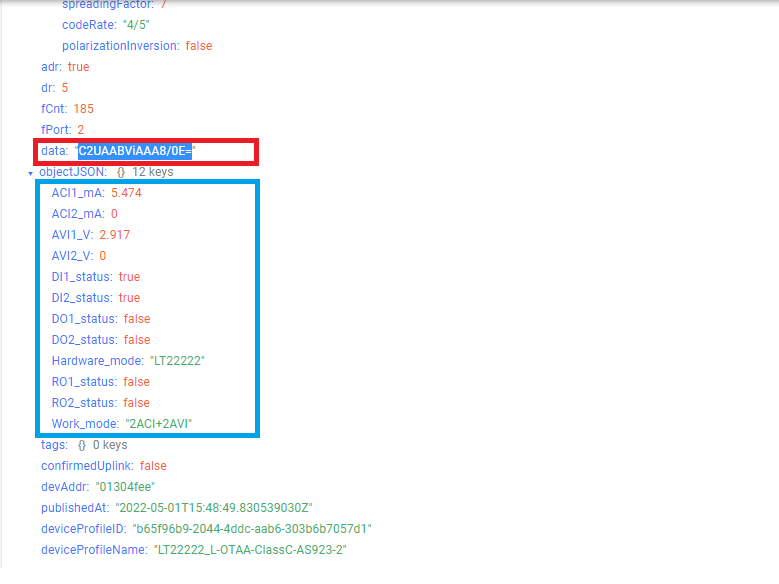This screenshot has height=584, width=779.
Task: Click the DO2_status false value
Action: [137, 340]
